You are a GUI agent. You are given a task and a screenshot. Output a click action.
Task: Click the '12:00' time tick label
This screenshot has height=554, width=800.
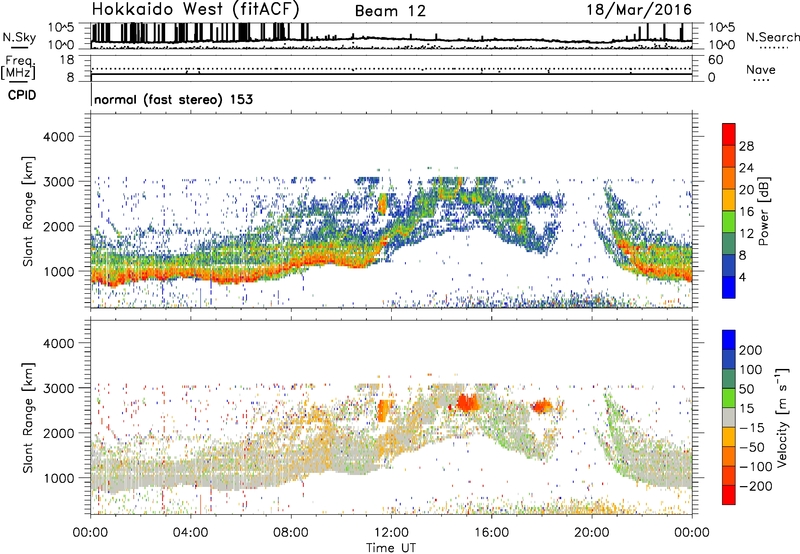click(x=391, y=533)
